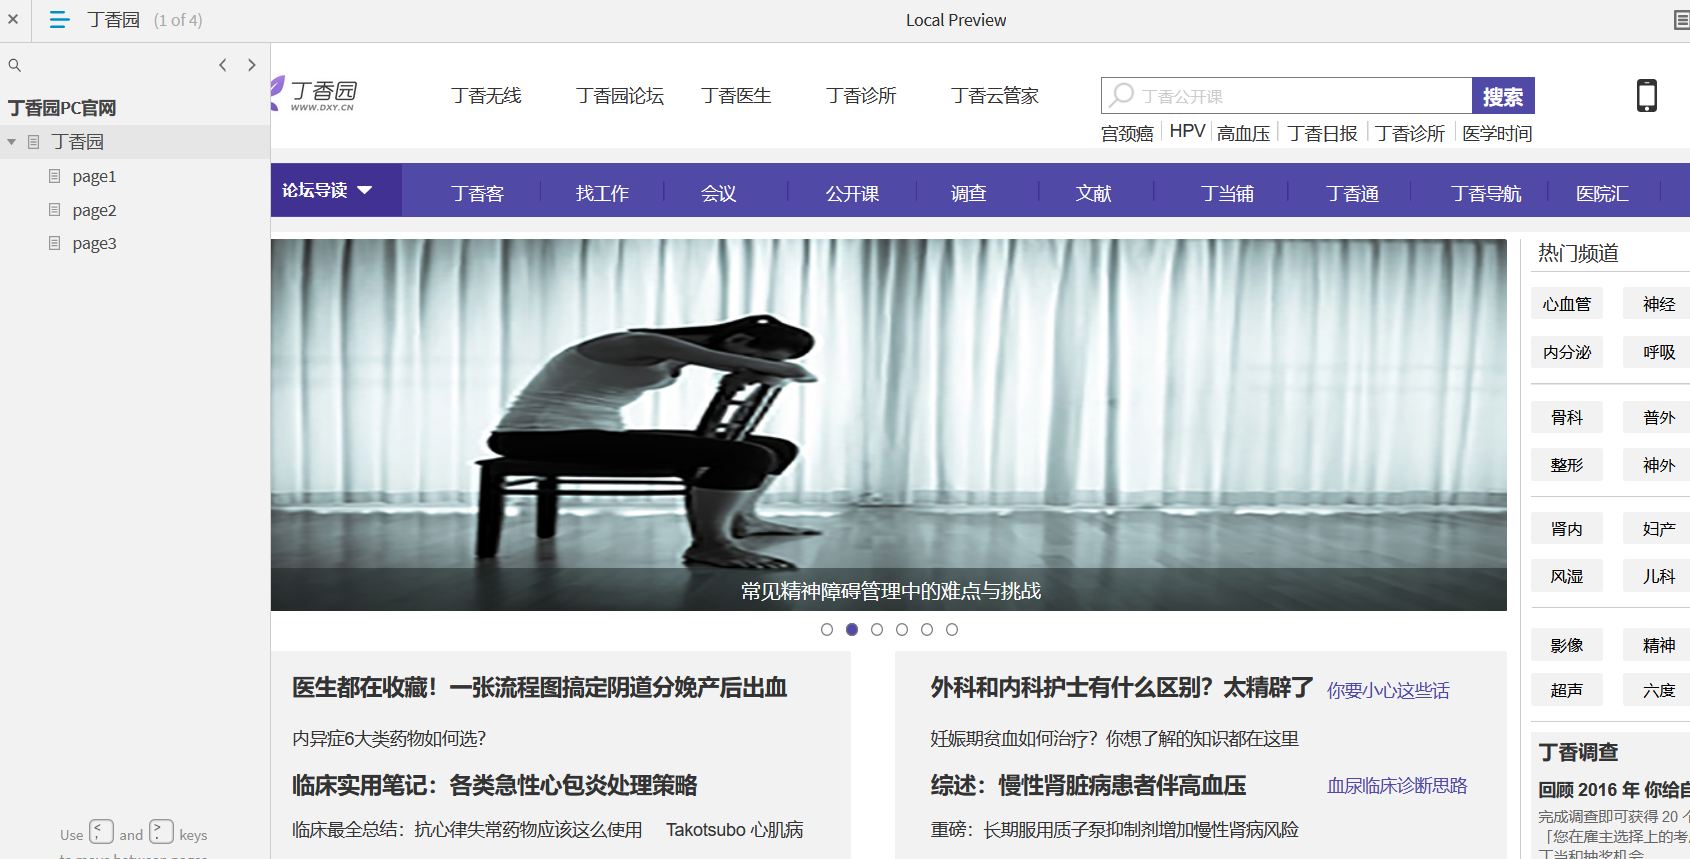Open the 丁香园论坛 top nav link

pyautogui.click(x=620, y=95)
